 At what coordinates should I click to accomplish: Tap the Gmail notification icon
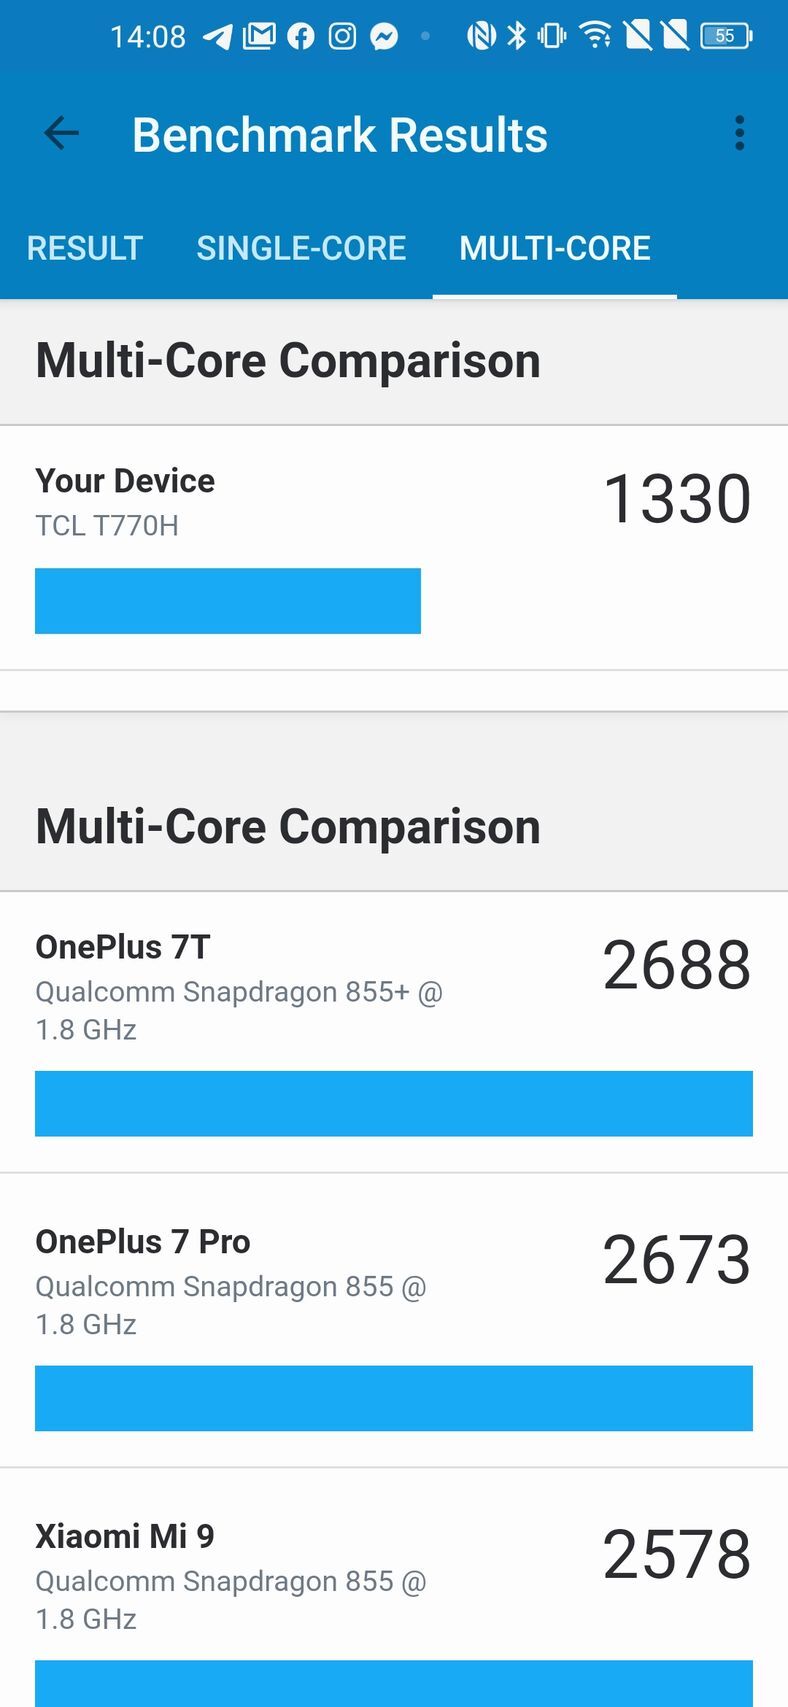(259, 37)
